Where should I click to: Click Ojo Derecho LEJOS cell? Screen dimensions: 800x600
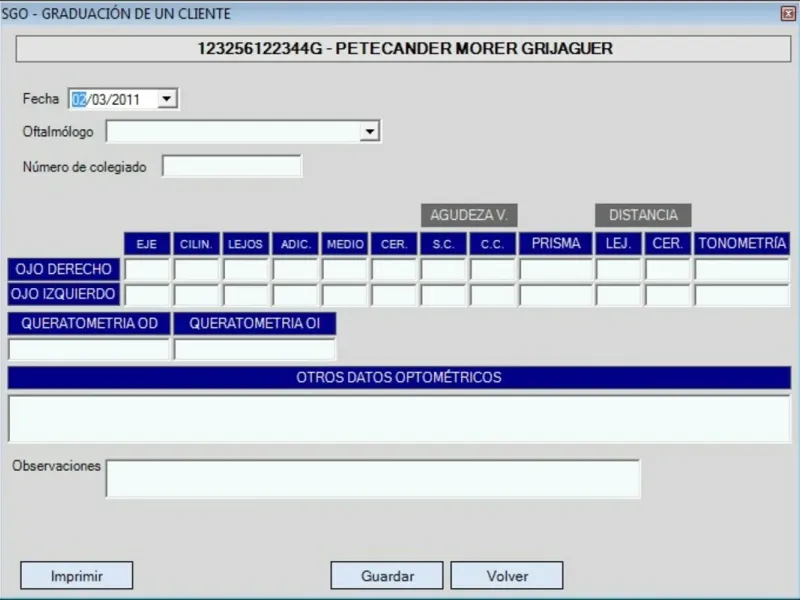245,269
